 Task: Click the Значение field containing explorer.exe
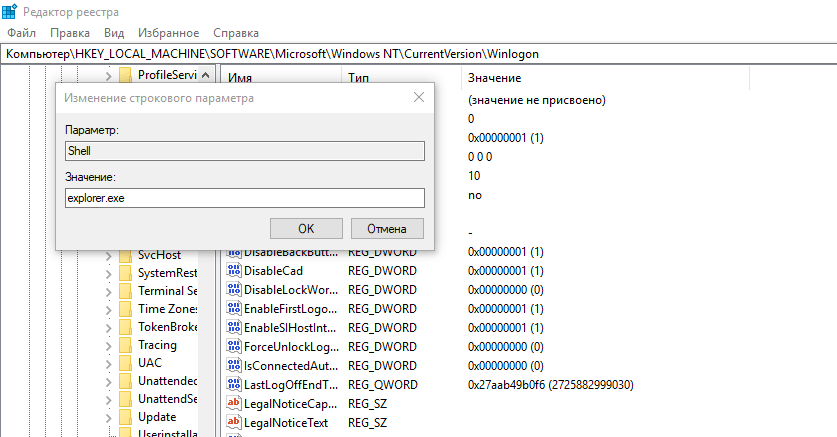245,198
